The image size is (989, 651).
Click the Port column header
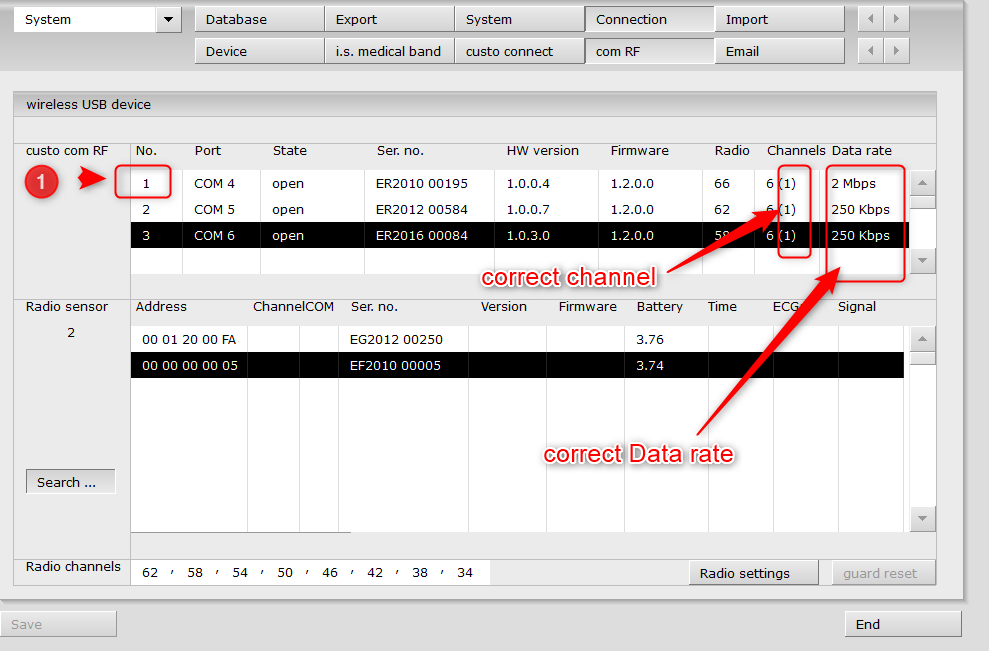click(208, 151)
